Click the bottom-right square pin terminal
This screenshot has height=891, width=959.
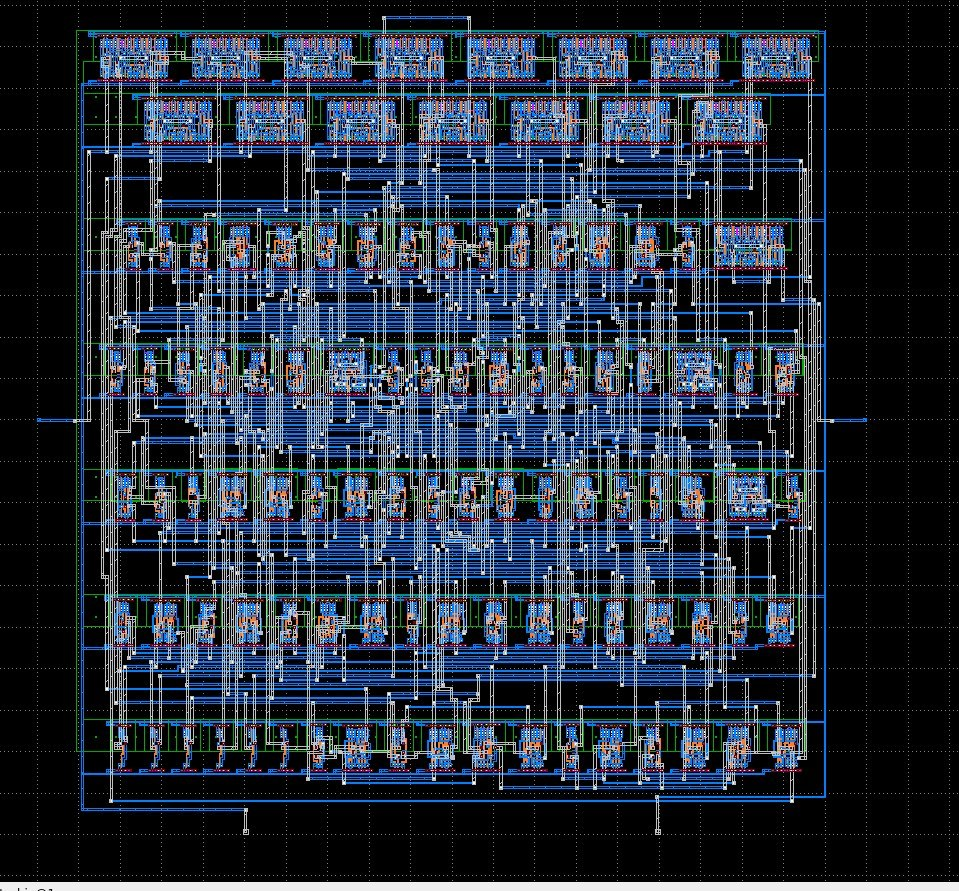click(658, 832)
